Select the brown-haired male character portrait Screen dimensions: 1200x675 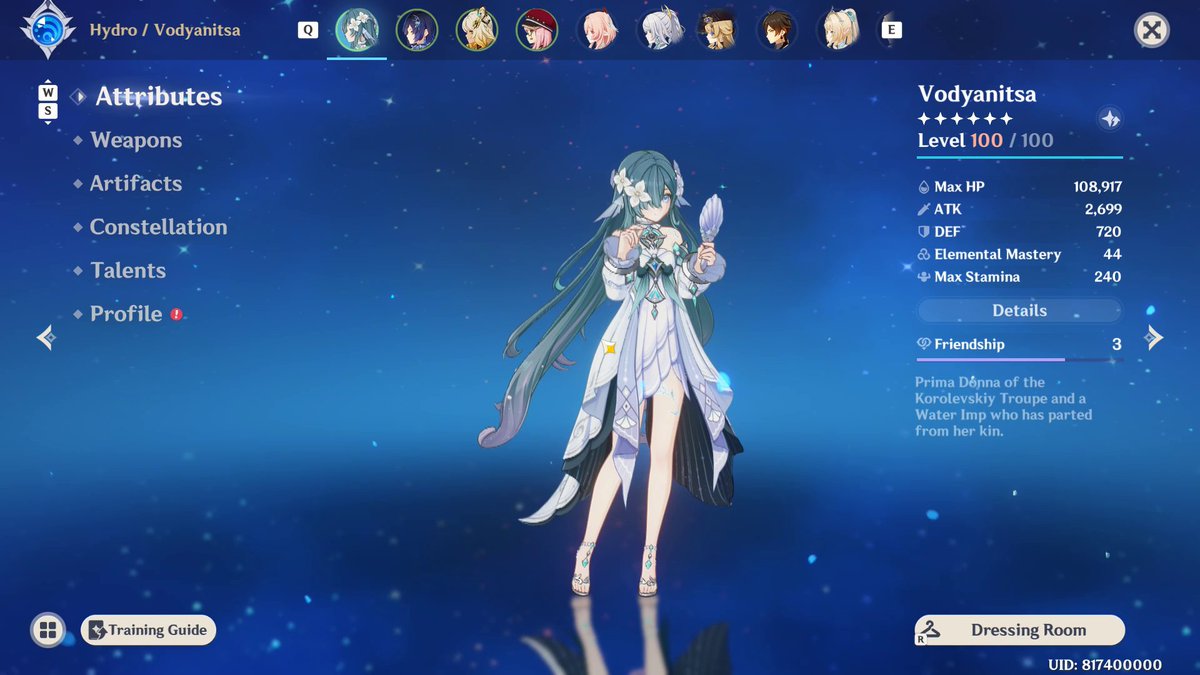778,30
